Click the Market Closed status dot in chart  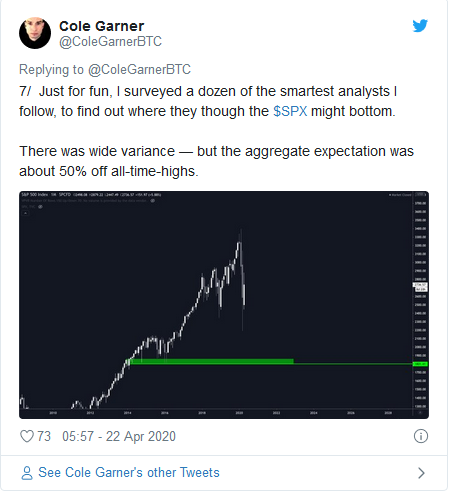(x=390, y=195)
